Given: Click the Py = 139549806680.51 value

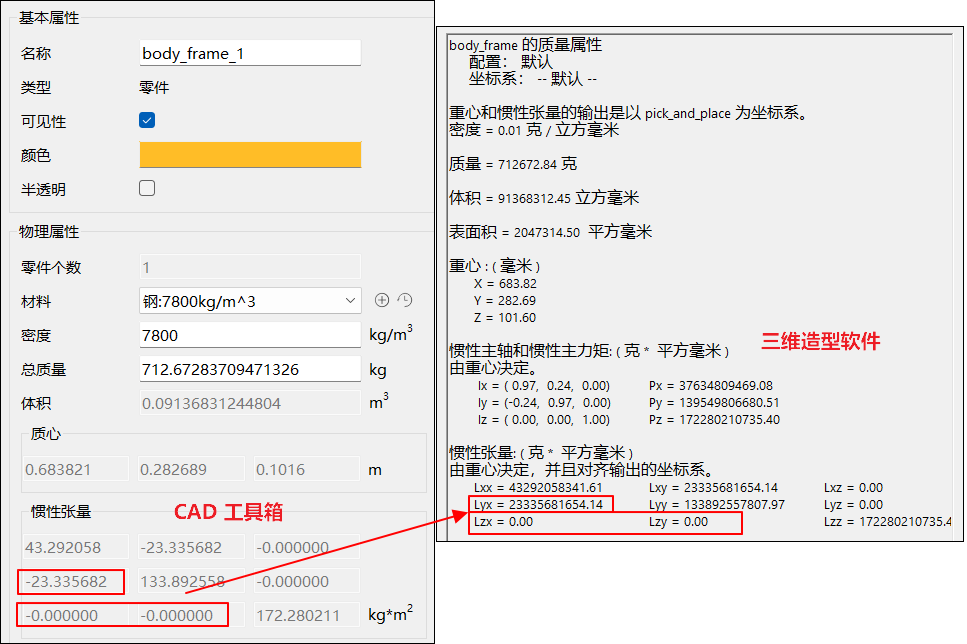Looking at the screenshot, I should (714, 403).
